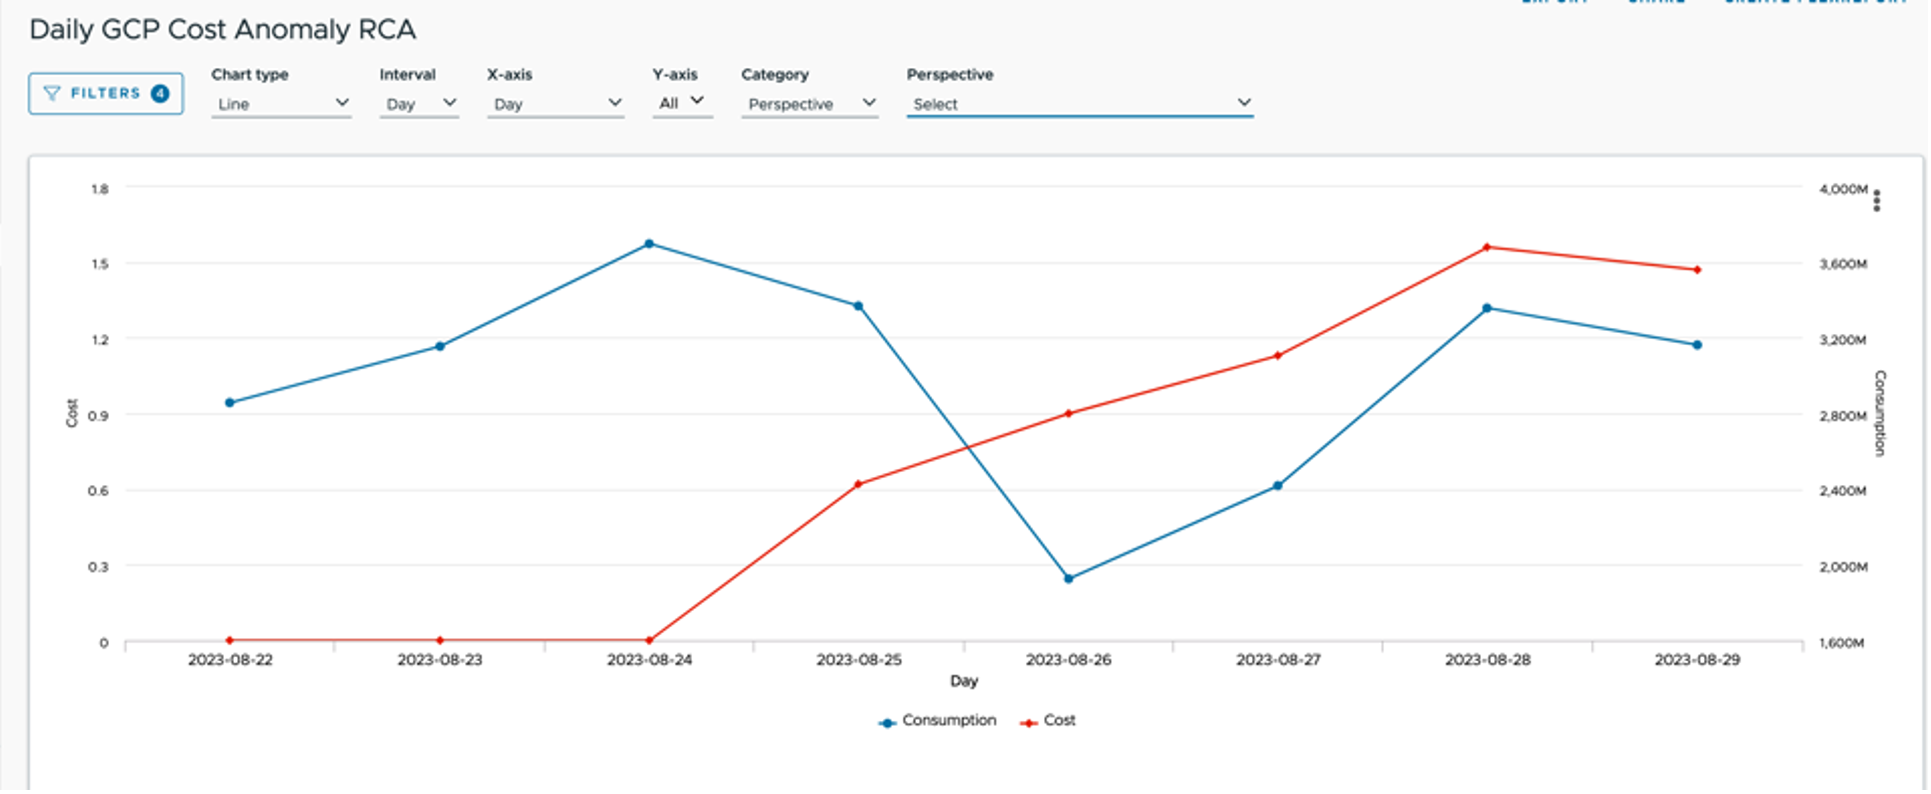
Task: Click the Filters button
Action: [106, 93]
